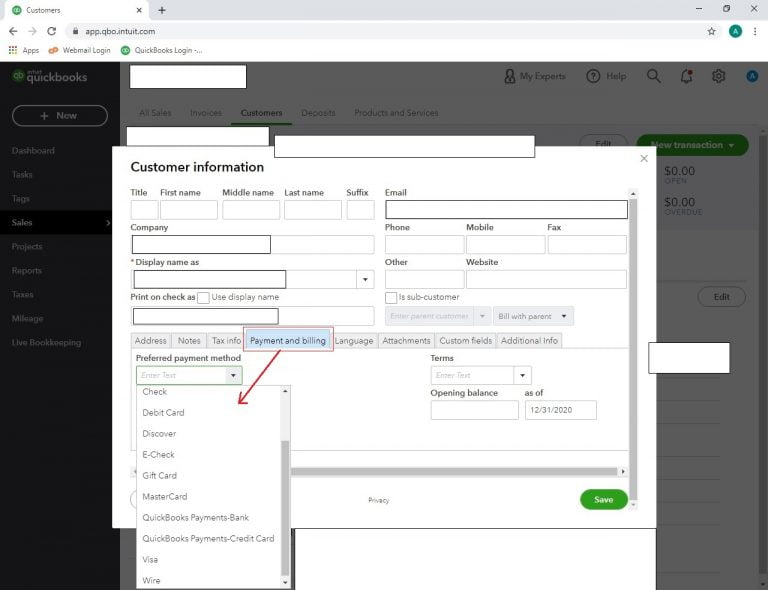Select Payment and billing tab
Screen dimensions: 768x590
coord(288,340)
